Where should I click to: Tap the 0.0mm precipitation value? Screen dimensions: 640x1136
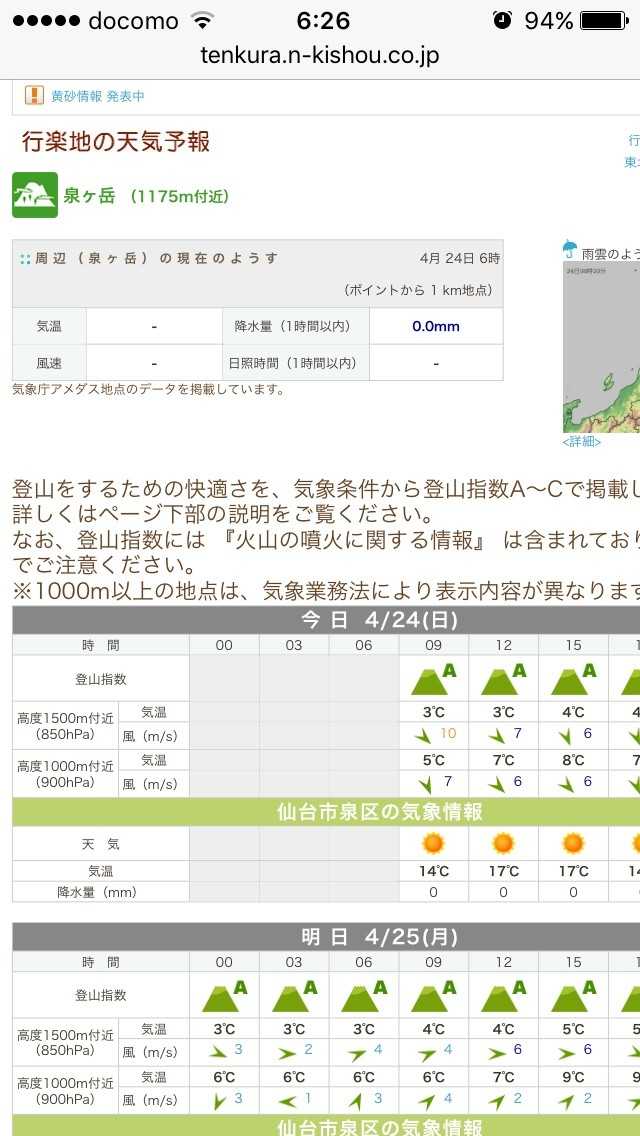pos(436,326)
